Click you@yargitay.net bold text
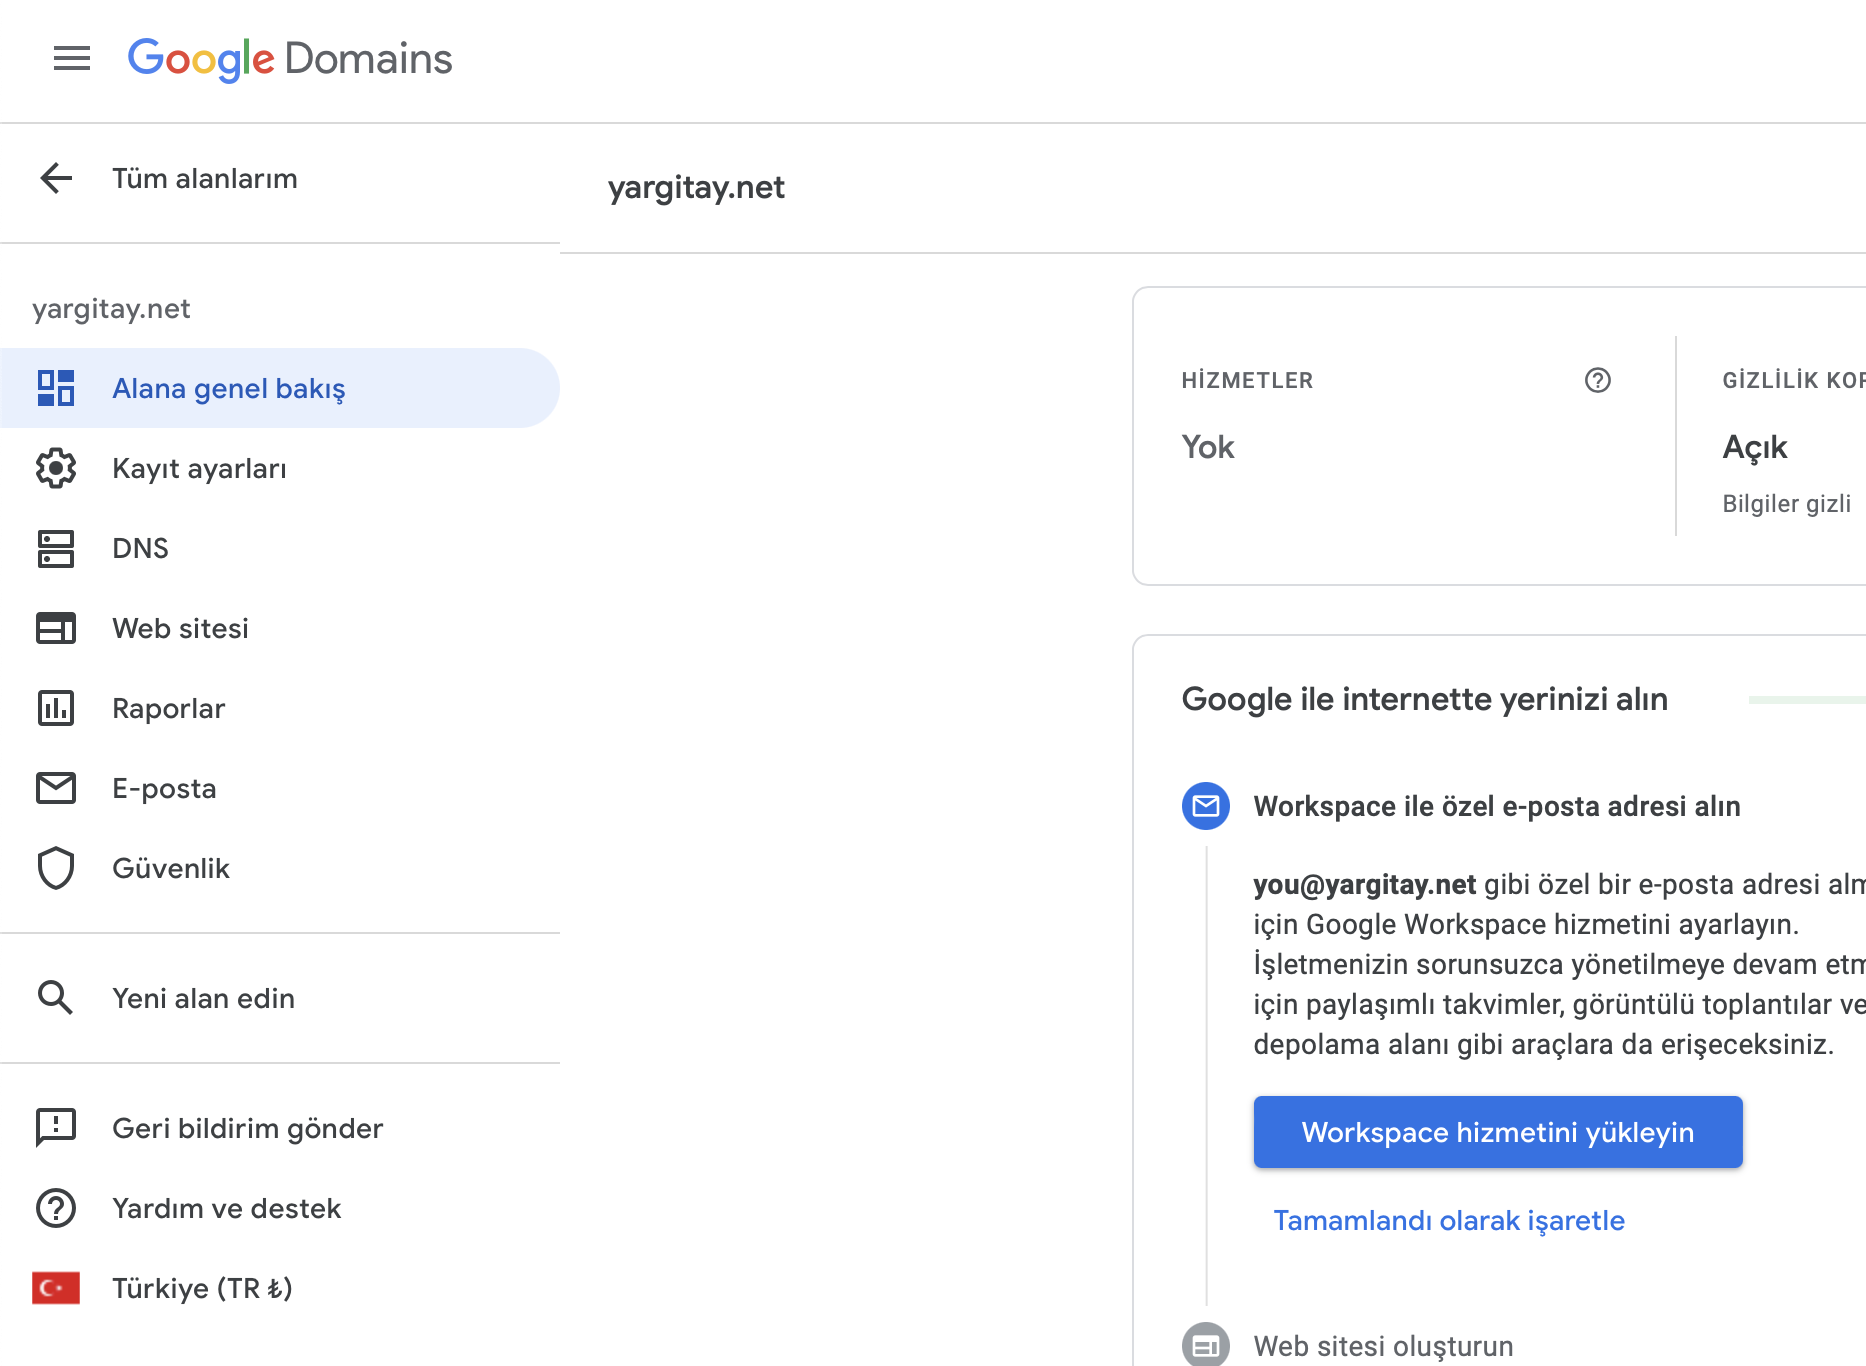 (1365, 884)
